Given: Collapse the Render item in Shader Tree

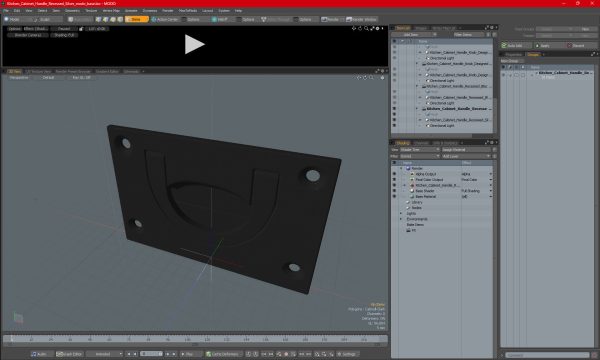Looking at the screenshot, I should 401,168.
